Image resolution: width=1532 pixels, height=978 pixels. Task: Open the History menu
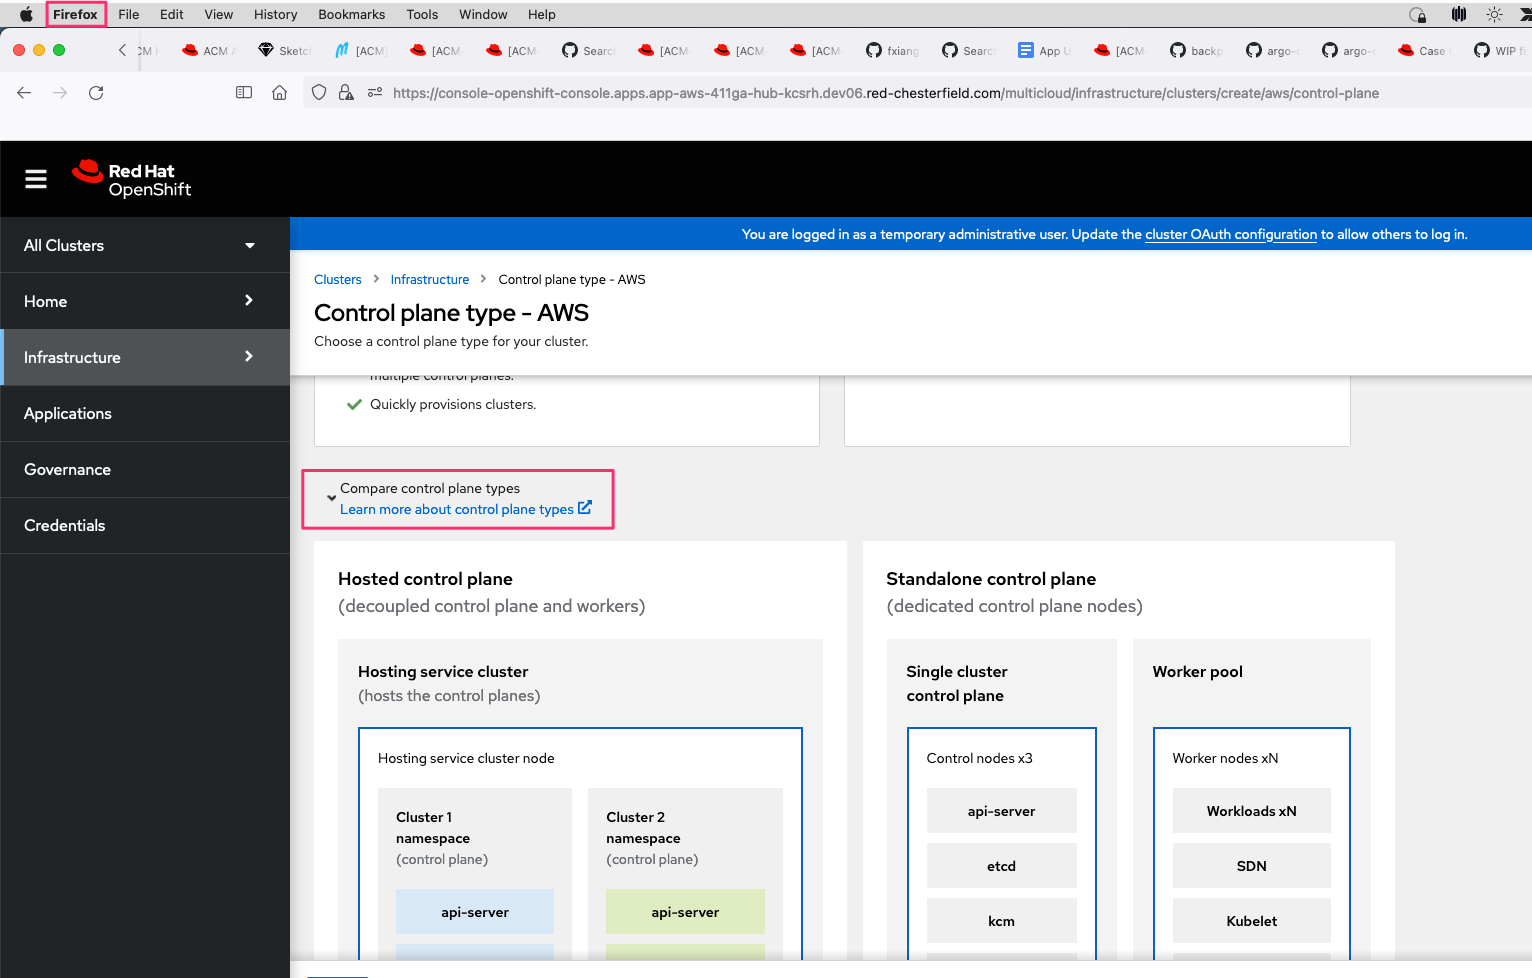click(x=276, y=14)
